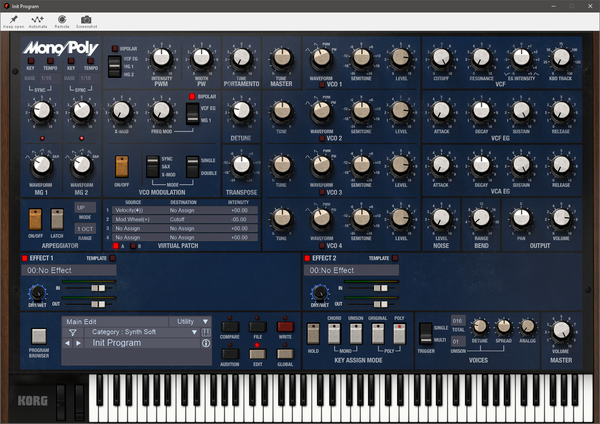Click the PROGRAM BROWSER button
The height and width of the screenshot is (424, 600).
39,336
